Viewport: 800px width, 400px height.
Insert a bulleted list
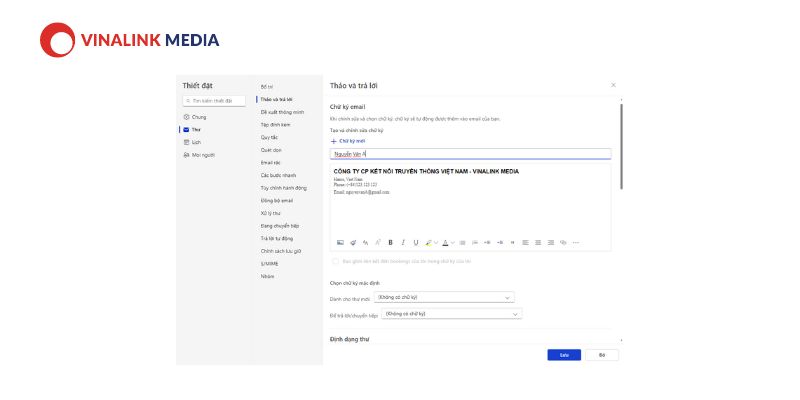[x=463, y=243]
